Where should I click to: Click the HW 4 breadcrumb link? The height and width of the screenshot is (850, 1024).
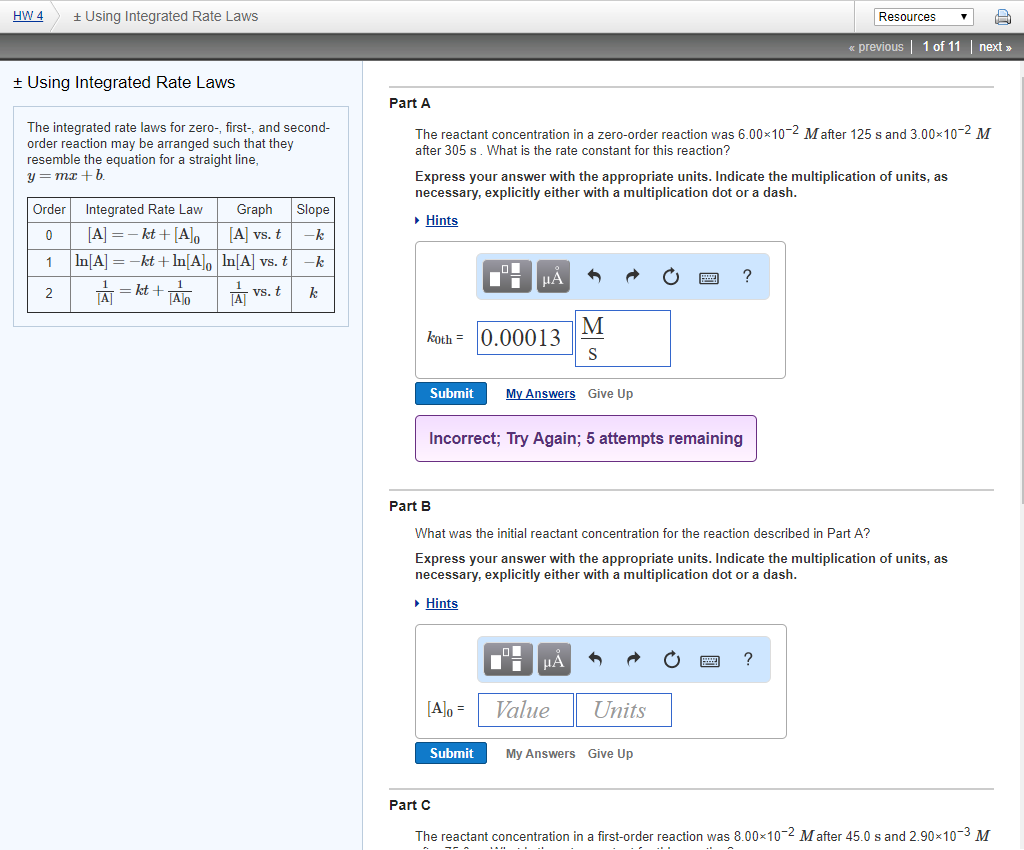click(x=28, y=15)
